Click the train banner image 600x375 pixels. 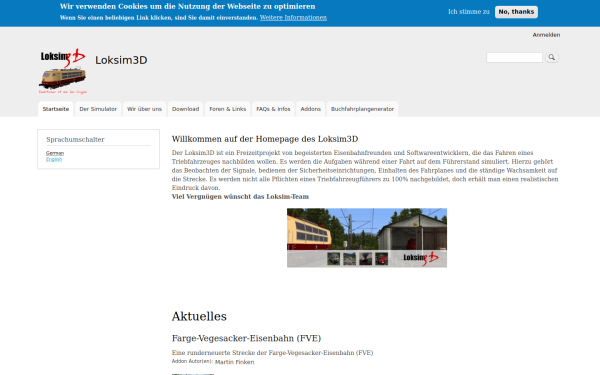pyautogui.click(x=367, y=238)
